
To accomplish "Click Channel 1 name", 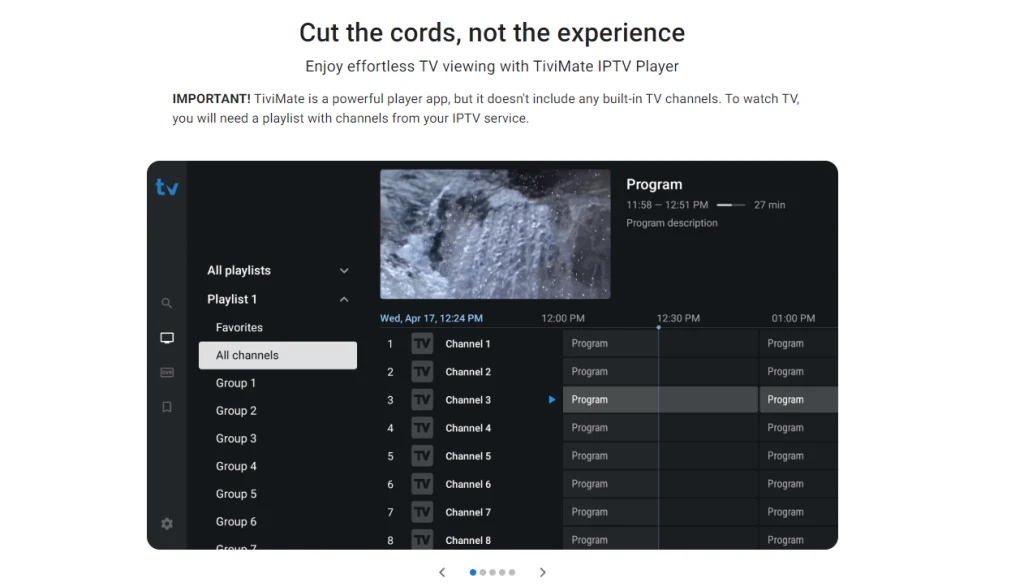I will [x=468, y=343].
